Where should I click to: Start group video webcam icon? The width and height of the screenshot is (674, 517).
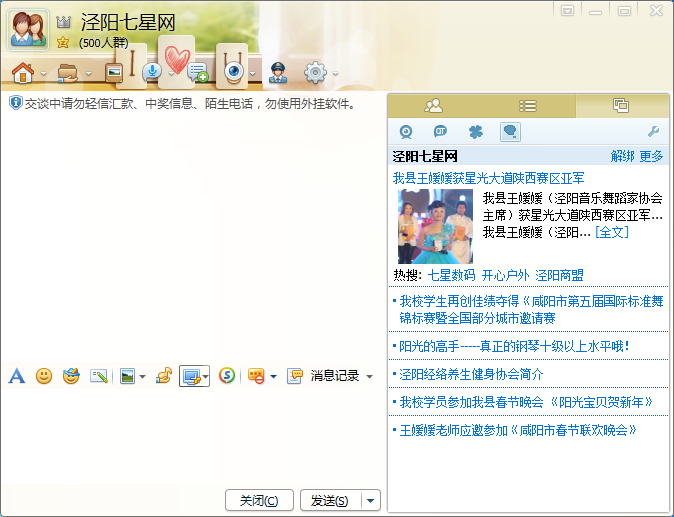(x=233, y=73)
